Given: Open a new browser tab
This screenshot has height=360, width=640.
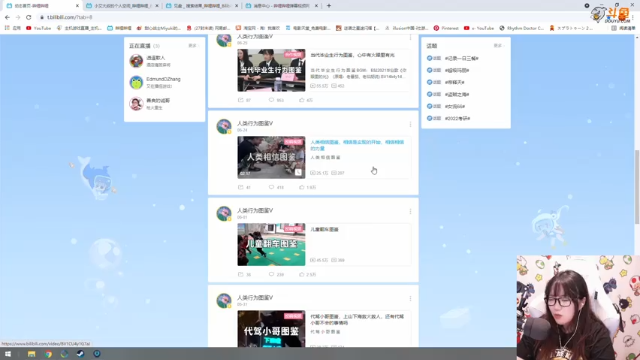Looking at the screenshot, I should pos(329,6).
